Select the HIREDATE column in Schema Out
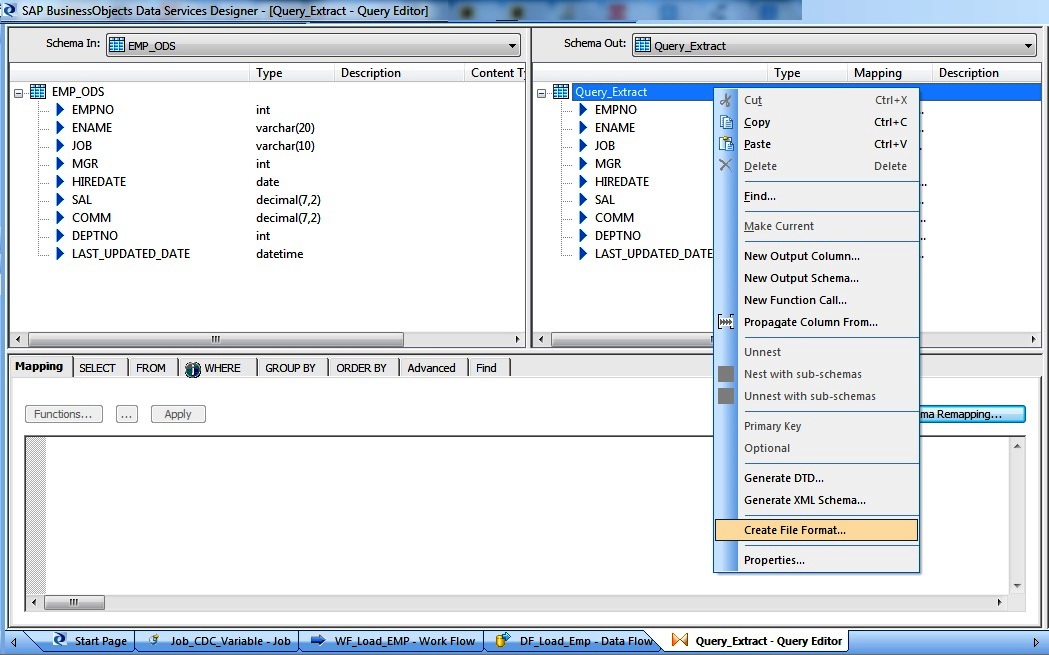The width and height of the screenshot is (1049, 655). tap(622, 181)
